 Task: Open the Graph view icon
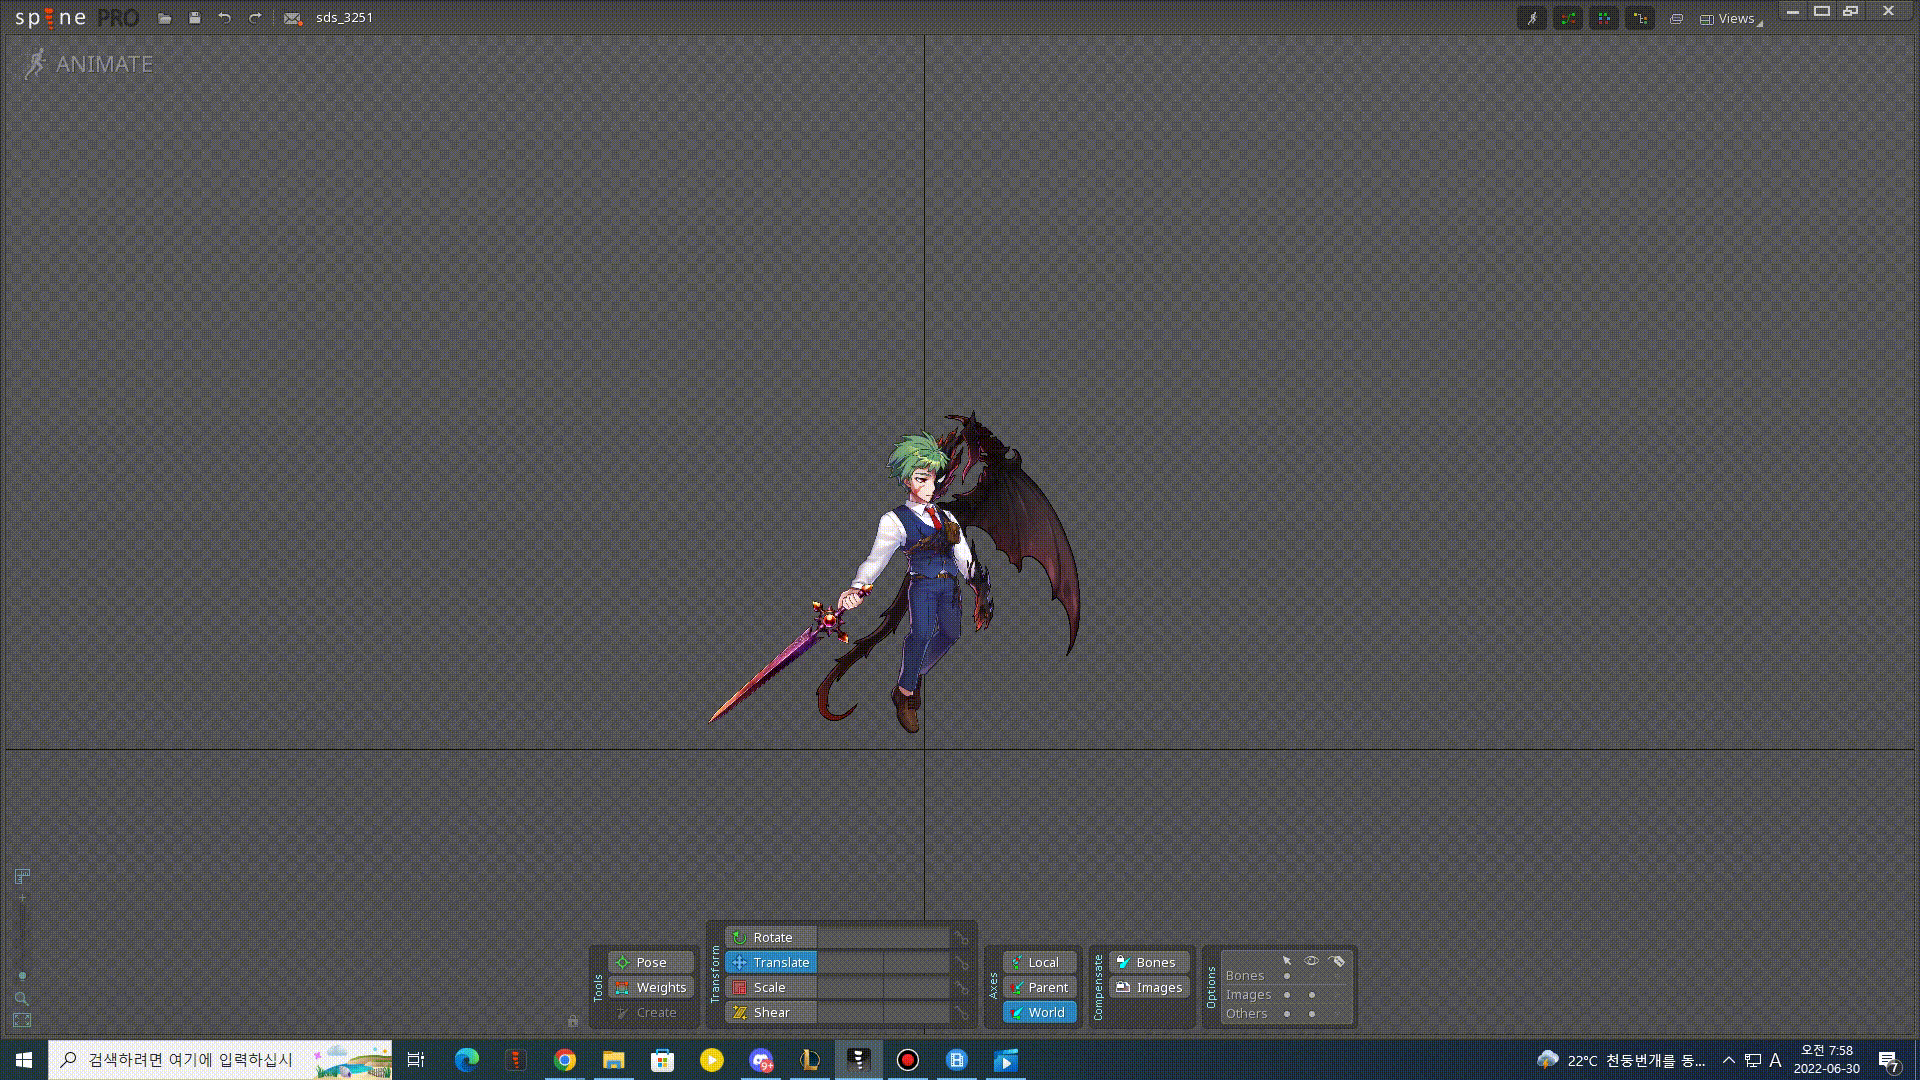coord(1568,18)
